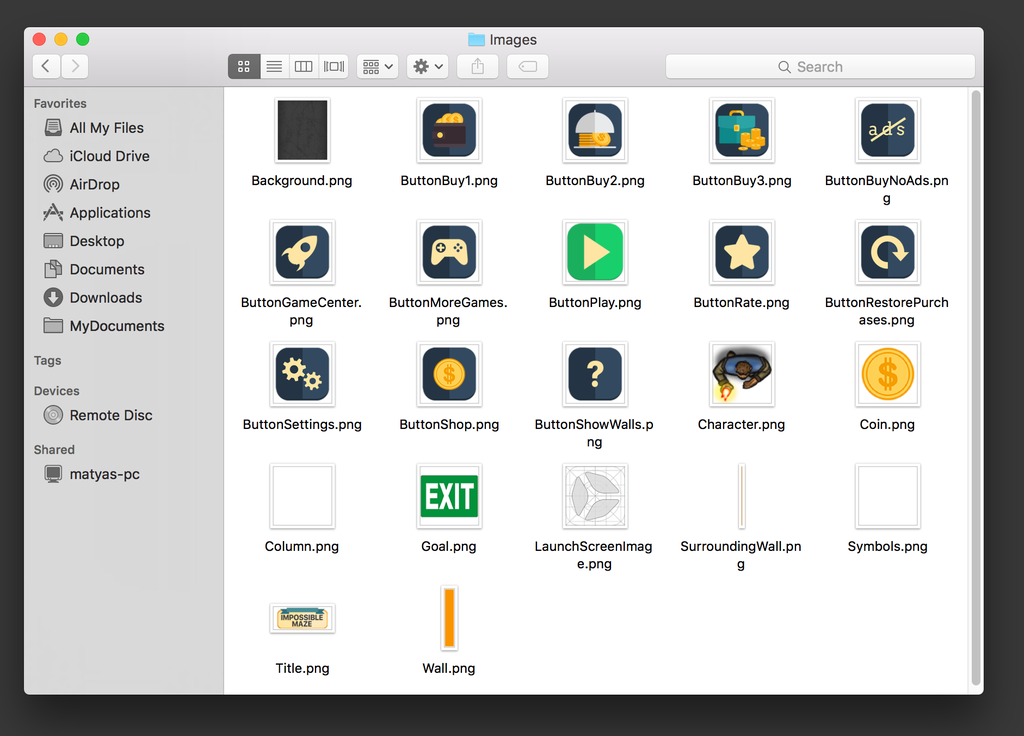
Task: Select the ButtonPlay.png green play icon
Action: point(595,252)
